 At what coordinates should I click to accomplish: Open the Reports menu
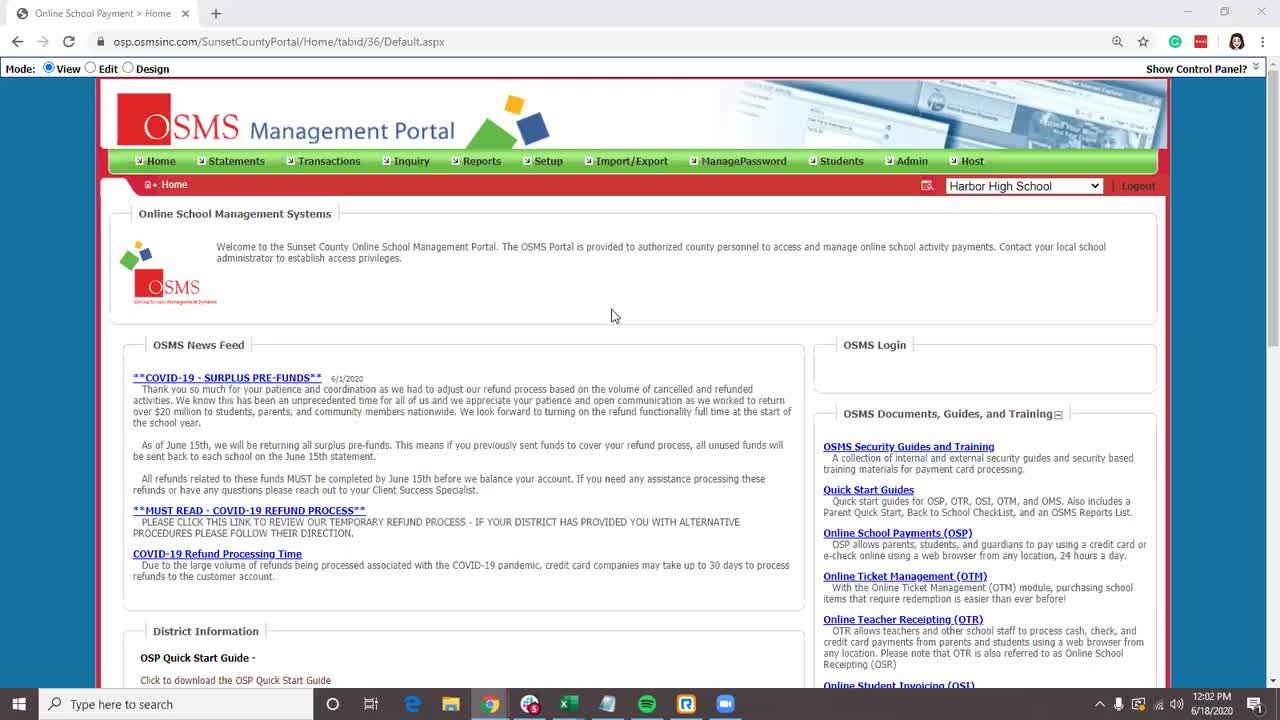click(482, 161)
